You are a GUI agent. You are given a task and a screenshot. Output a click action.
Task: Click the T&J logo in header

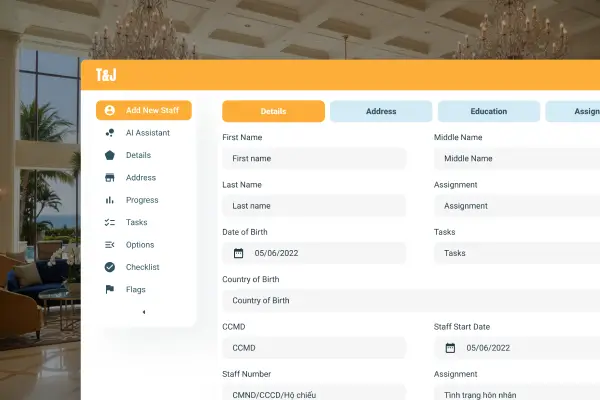pyautogui.click(x=106, y=75)
